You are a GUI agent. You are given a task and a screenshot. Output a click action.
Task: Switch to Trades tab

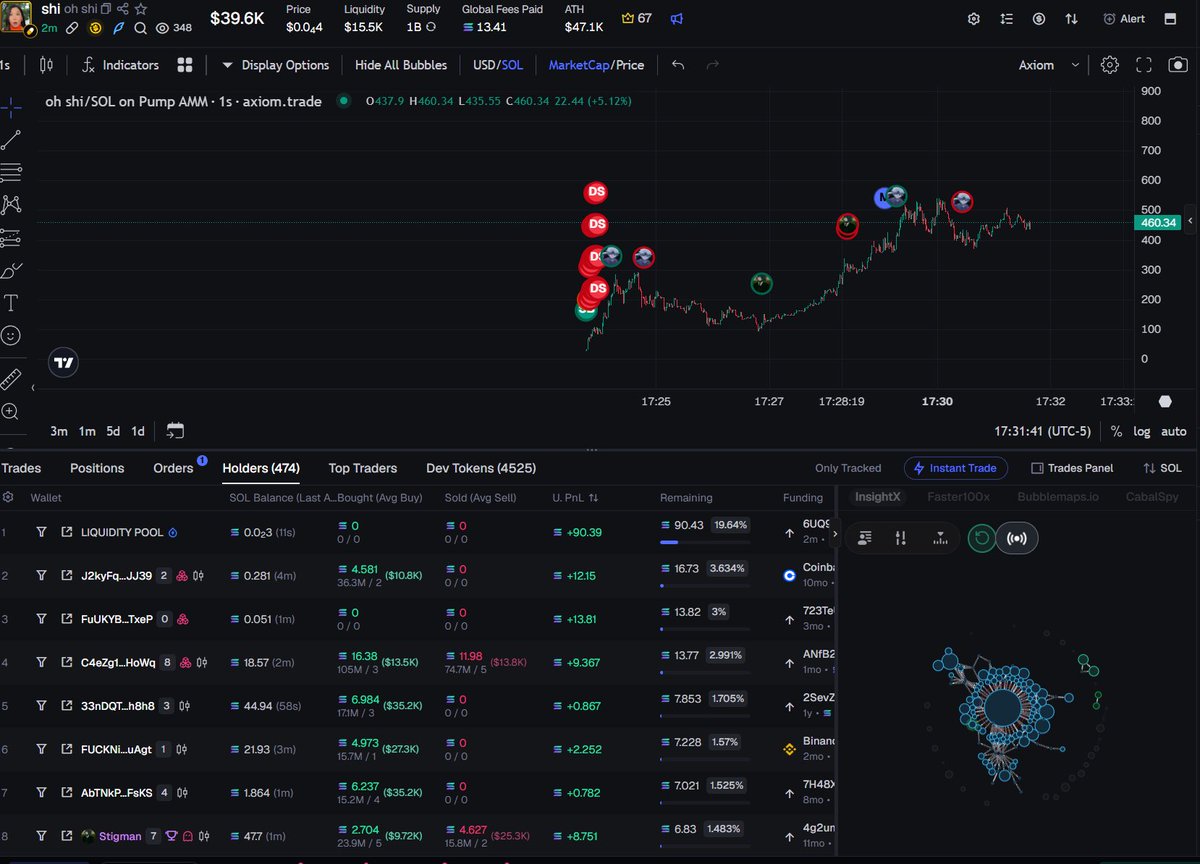click(x=21, y=468)
